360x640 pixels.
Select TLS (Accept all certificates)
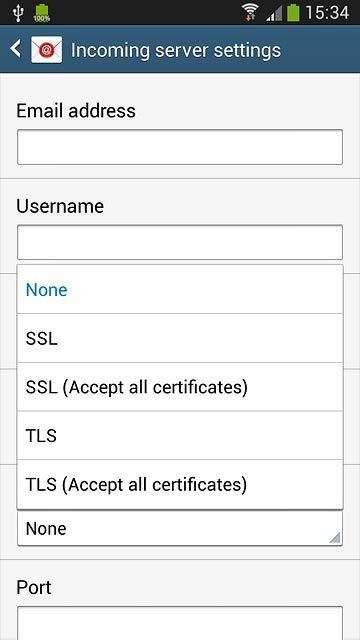click(180, 484)
